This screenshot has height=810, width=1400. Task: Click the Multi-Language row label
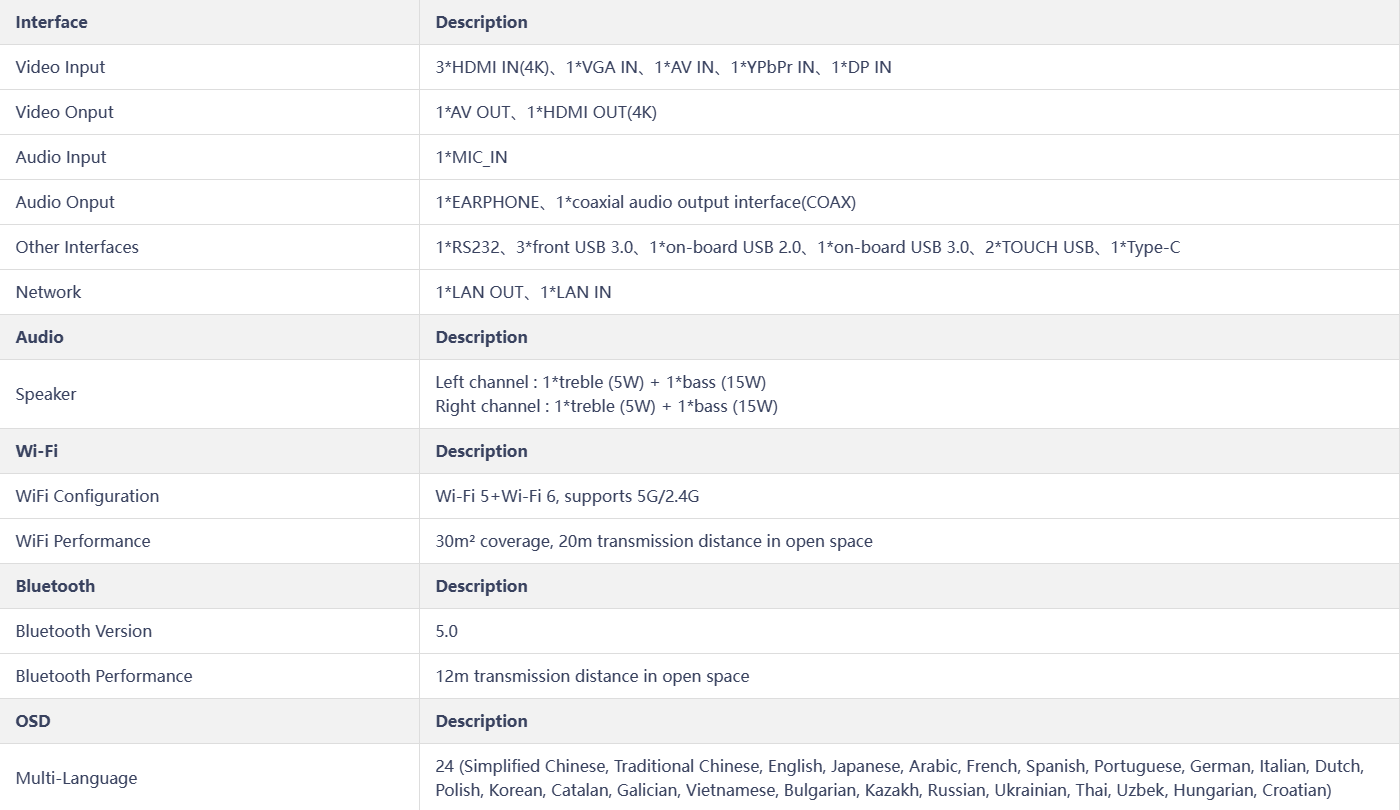76,778
